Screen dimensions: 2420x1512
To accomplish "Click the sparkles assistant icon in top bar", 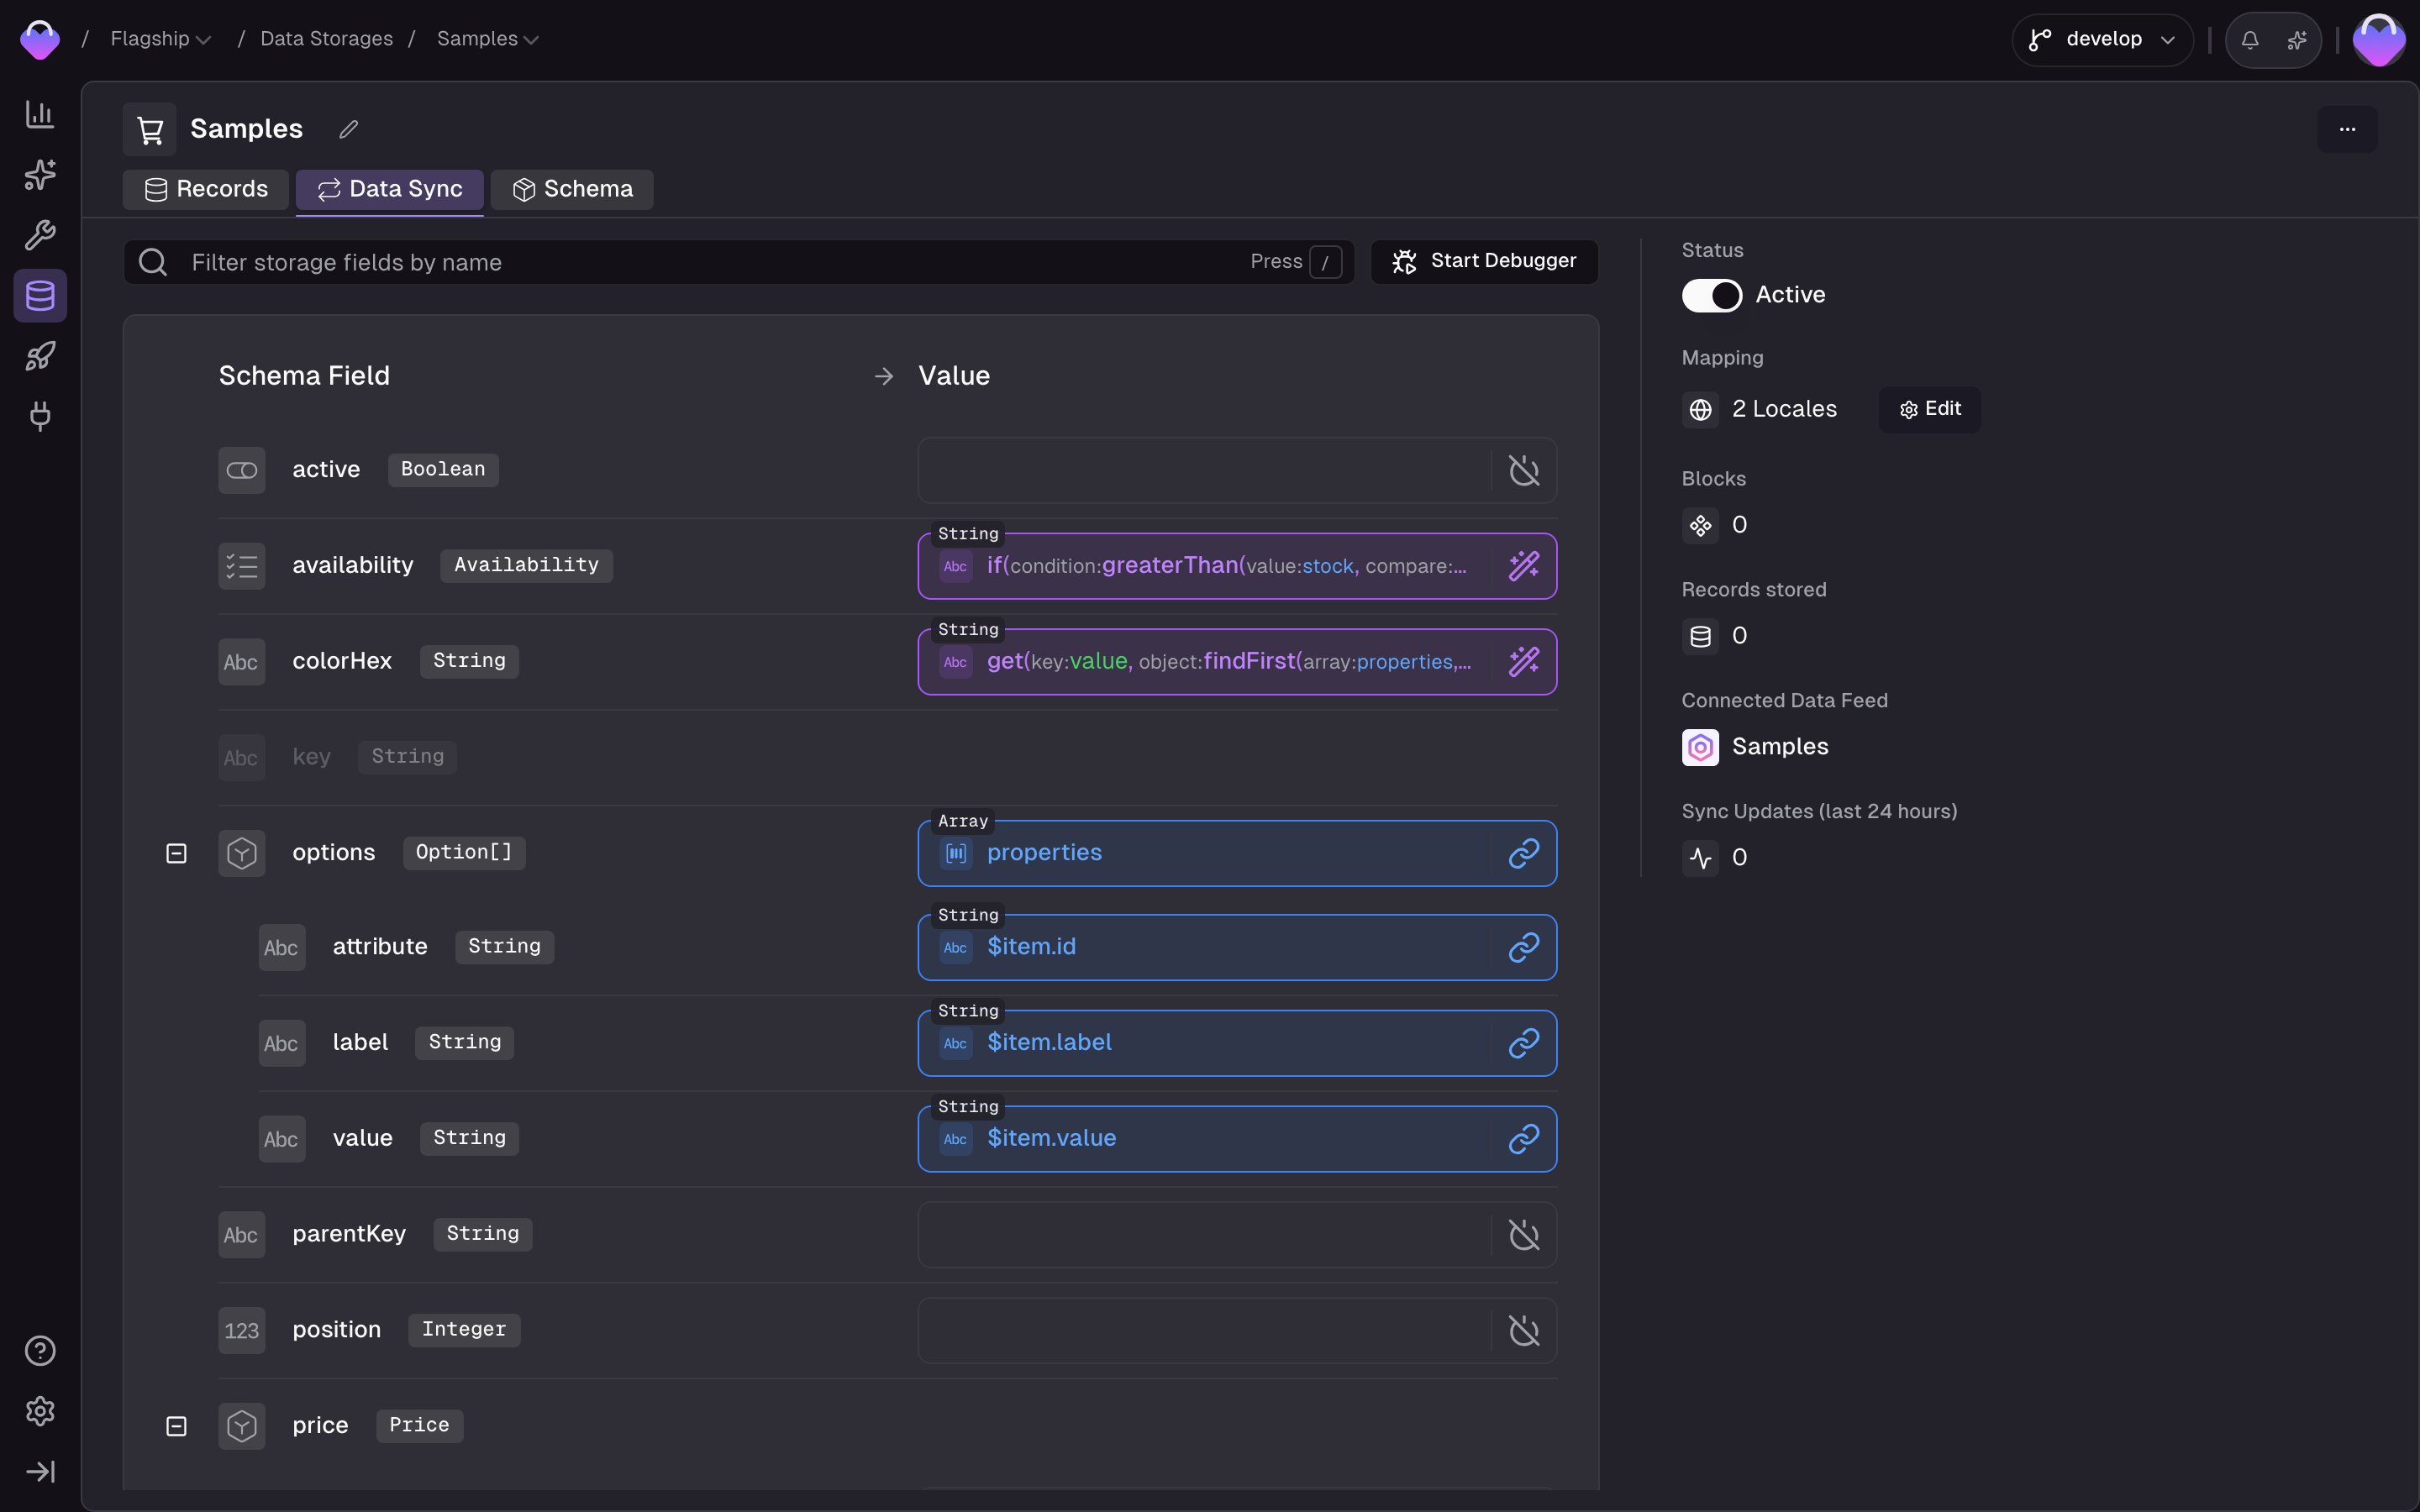I will [2297, 40].
